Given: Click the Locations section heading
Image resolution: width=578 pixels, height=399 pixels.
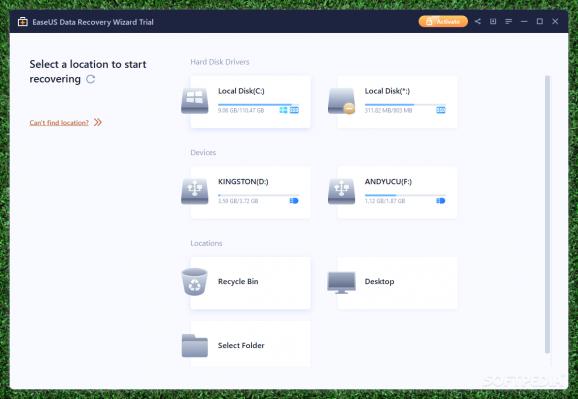Looking at the screenshot, I should coord(206,243).
